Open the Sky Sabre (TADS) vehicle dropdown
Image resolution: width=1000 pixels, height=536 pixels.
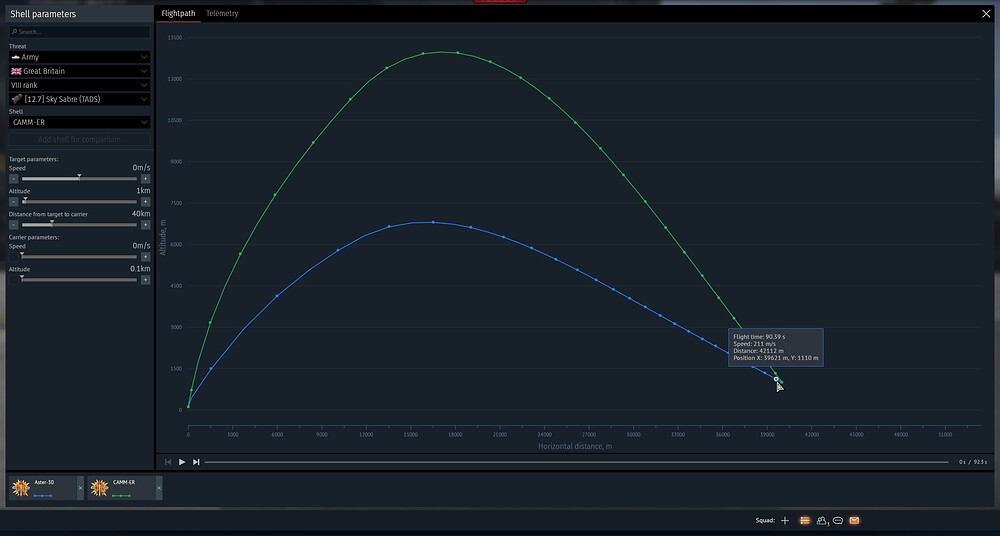click(x=80, y=99)
